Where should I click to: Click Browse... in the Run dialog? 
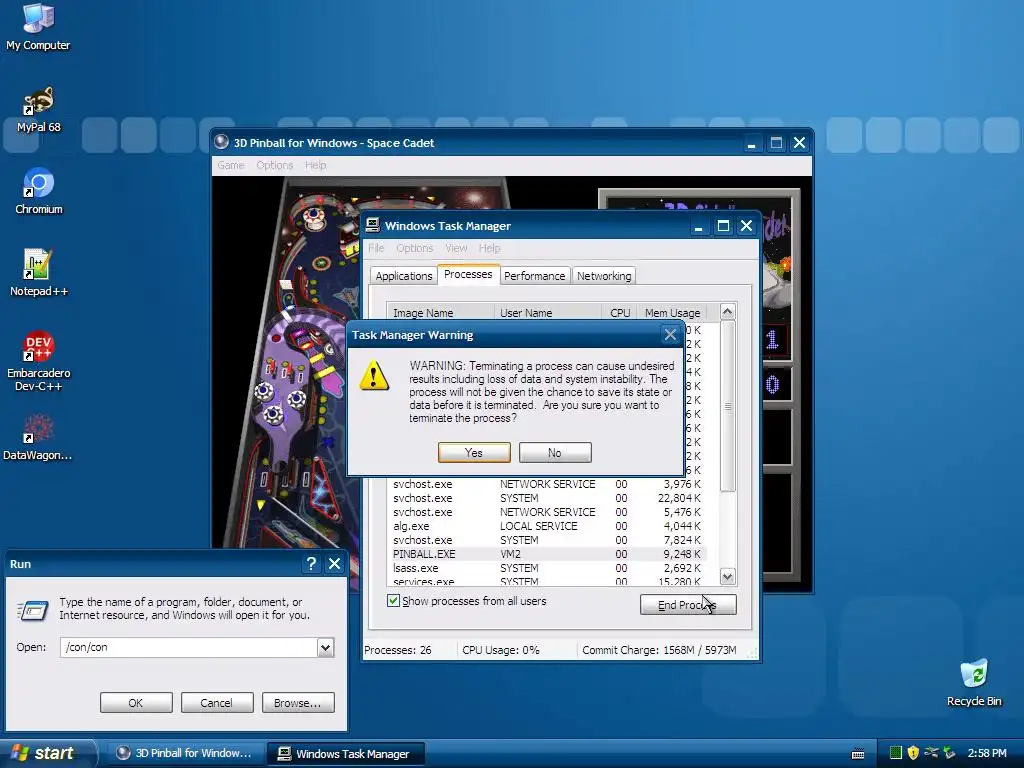(298, 703)
